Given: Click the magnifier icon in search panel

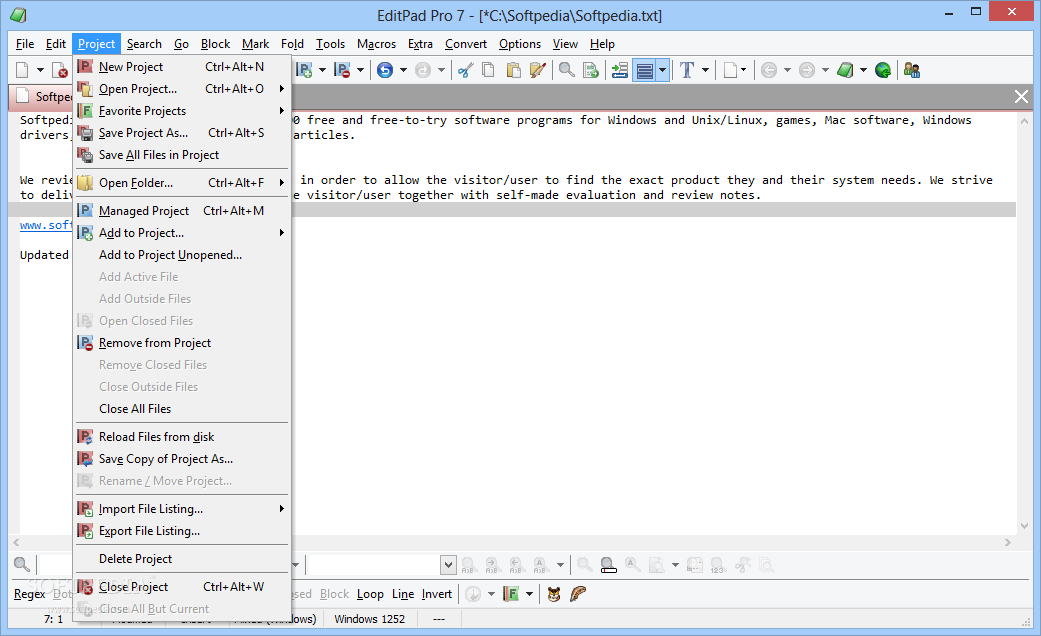Looking at the screenshot, I should 21,565.
